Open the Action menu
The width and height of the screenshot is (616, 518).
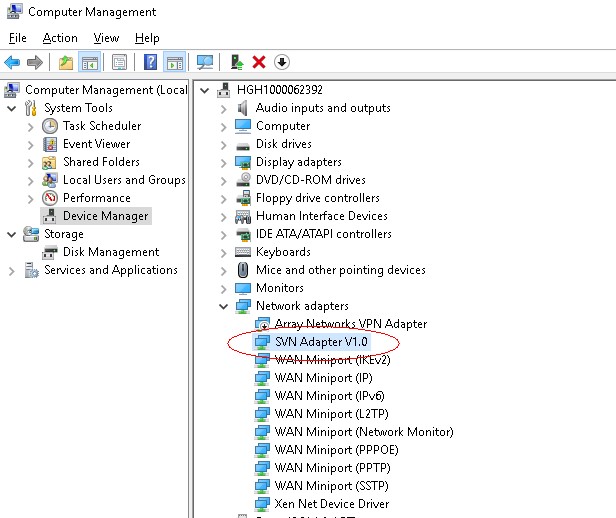pos(60,38)
